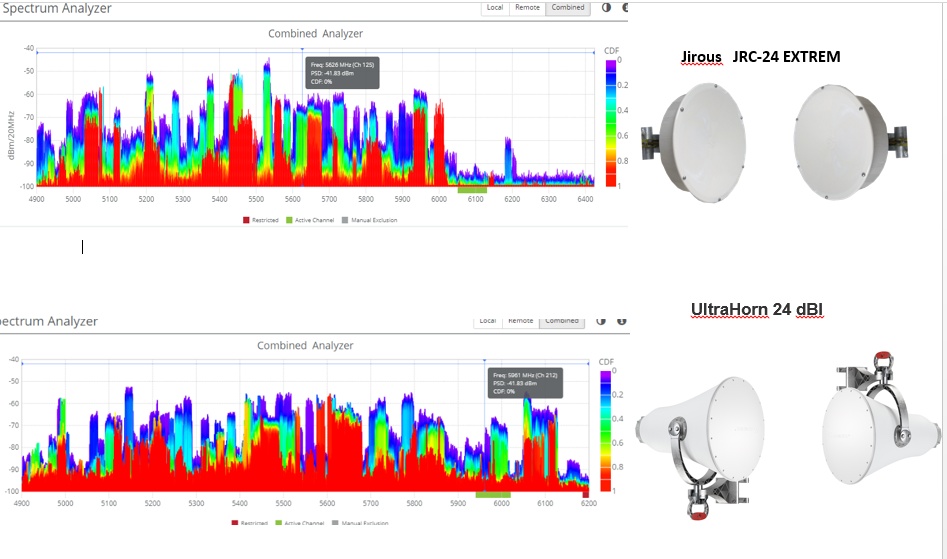Viewport: 947px width, 559px height.
Task: Click the green active channel bar near 6100 MHz in top chart
Action: pos(472,189)
